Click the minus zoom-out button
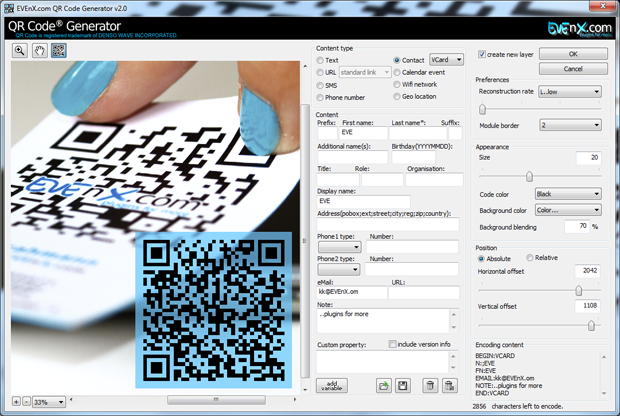Image resolution: width=620 pixels, height=416 pixels. pos(26,402)
